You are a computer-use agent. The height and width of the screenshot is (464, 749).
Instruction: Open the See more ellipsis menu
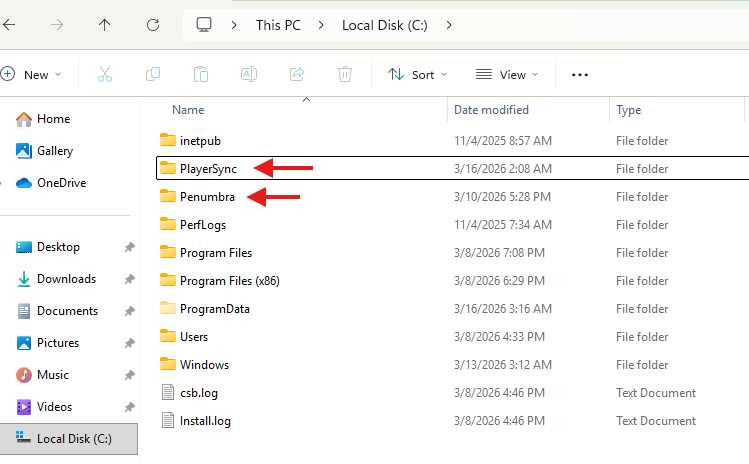click(x=579, y=74)
